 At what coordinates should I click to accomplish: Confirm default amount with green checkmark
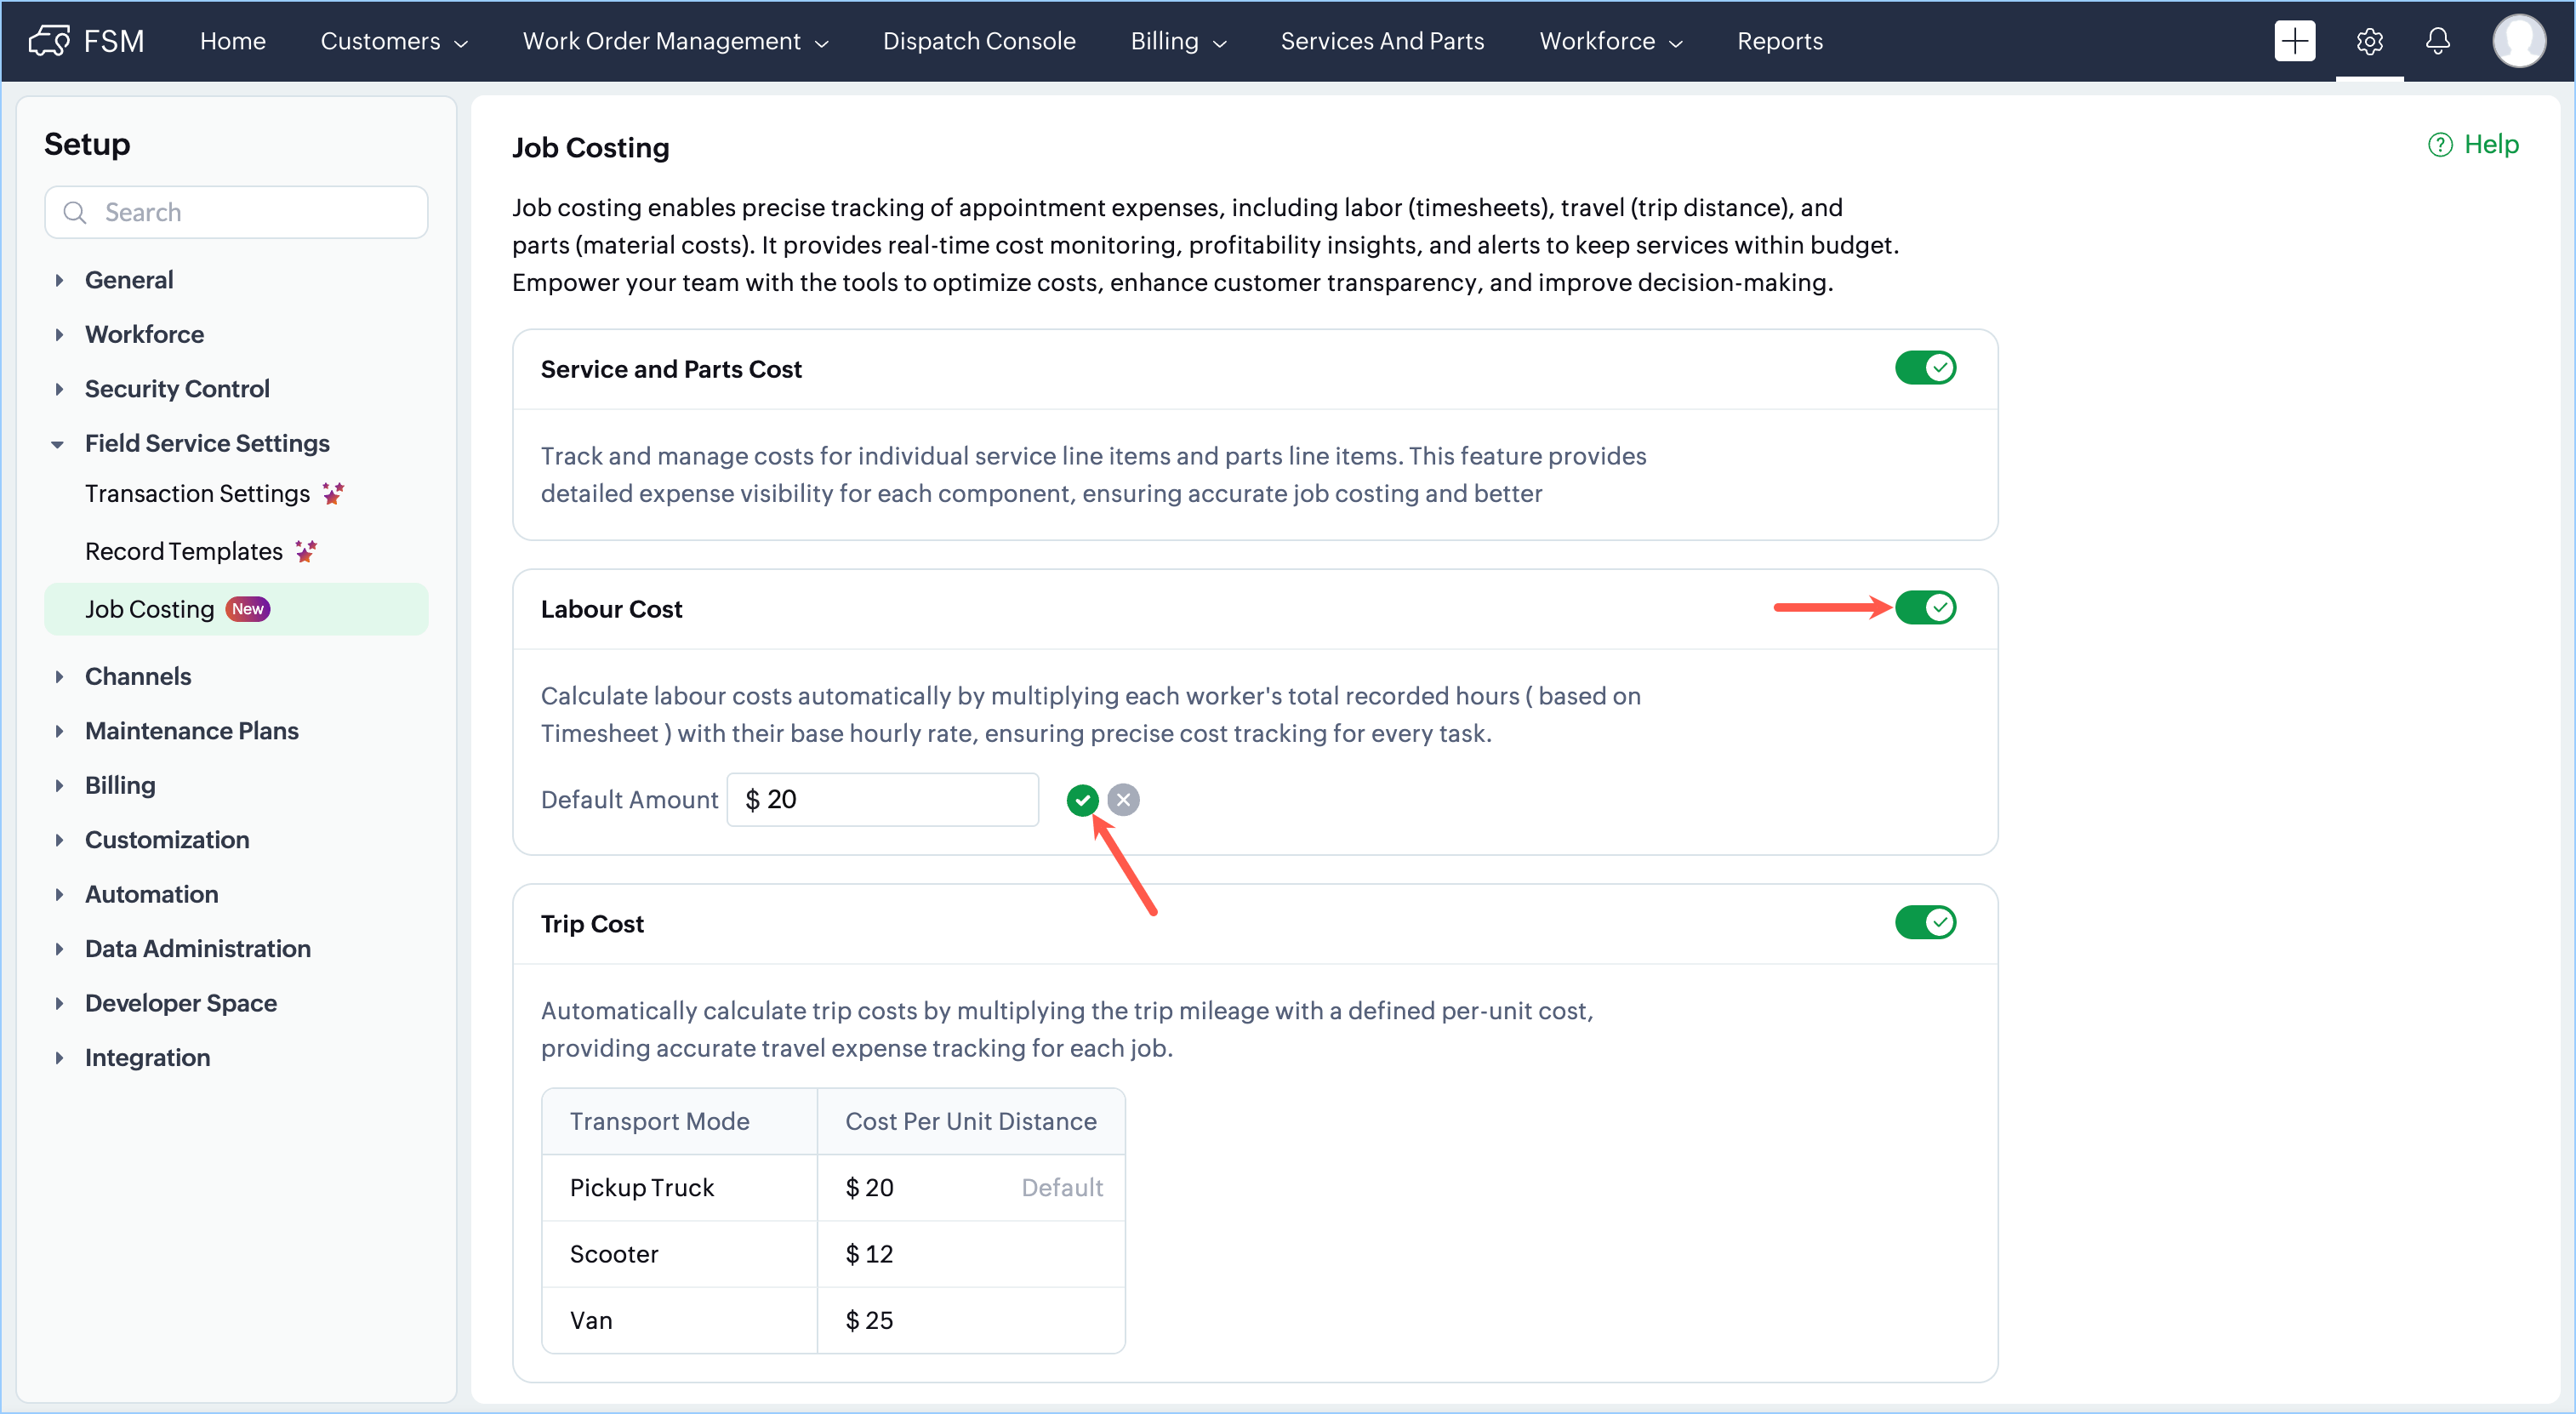[x=1082, y=800]
